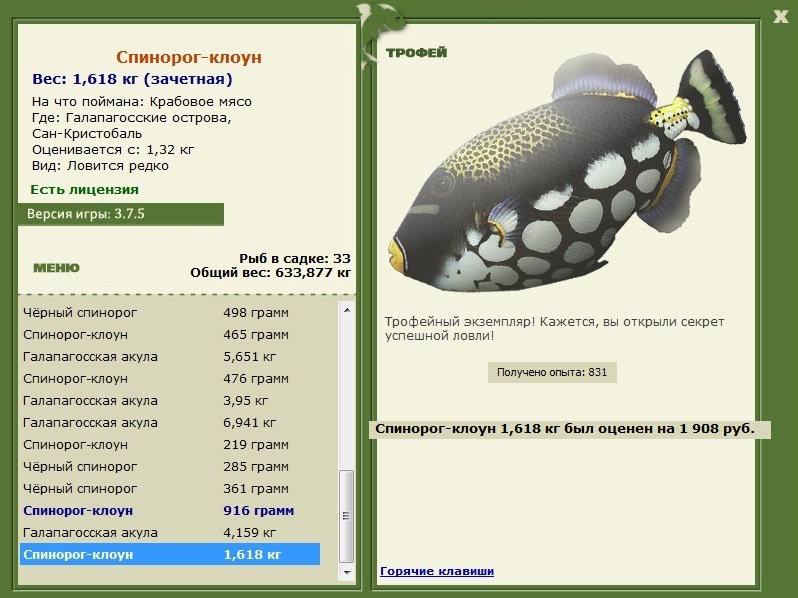Select bold Спинорог-клоун 916 грамм row
The height and width of the screenshot is (598, 798).
point(170,510)
